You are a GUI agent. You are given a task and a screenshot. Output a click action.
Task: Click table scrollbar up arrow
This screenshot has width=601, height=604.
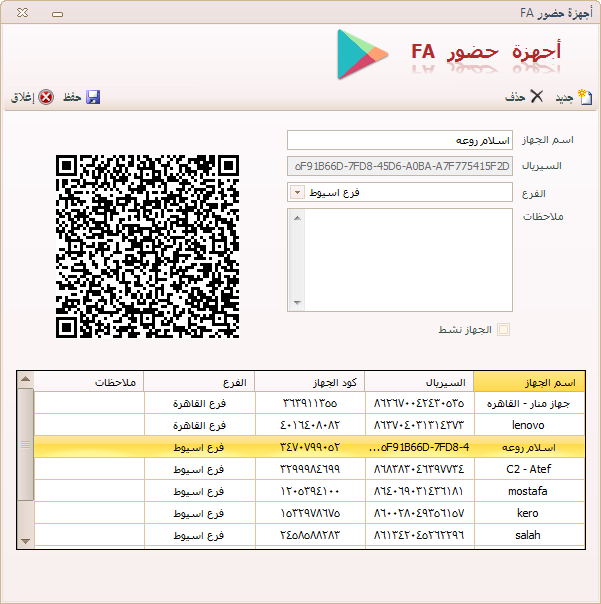coord(25,379)
